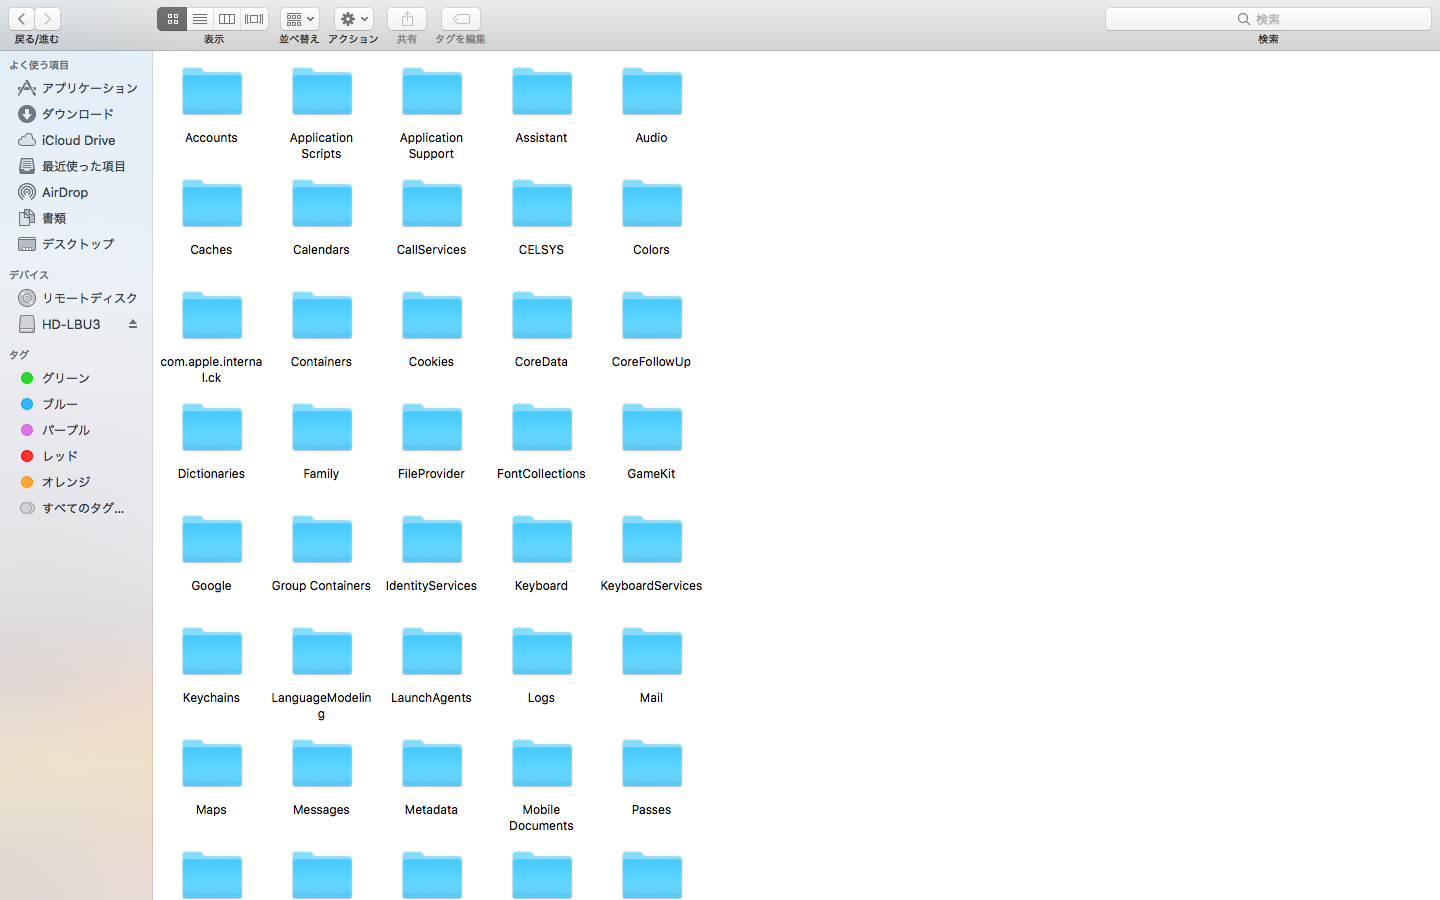Switch to Cover Flow view mode
Viewport: 1440px width, 900px height.
[255, 19]
